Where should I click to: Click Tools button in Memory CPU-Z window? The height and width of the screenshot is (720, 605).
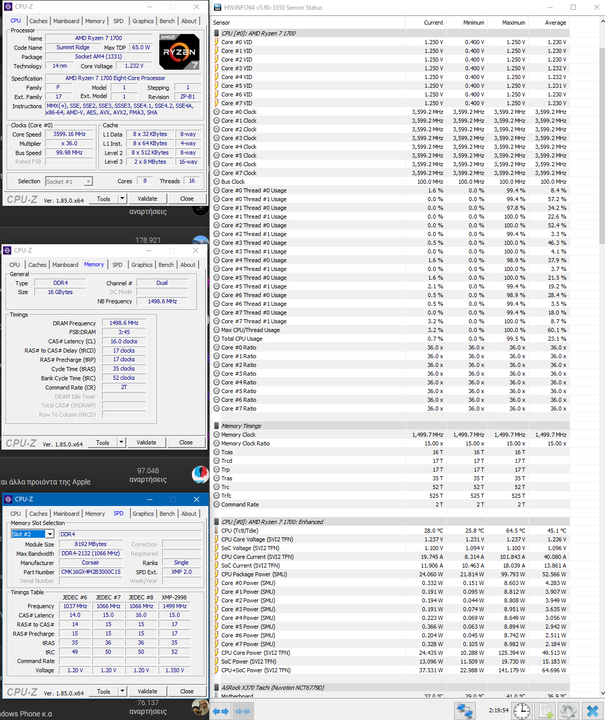point(102,443)
